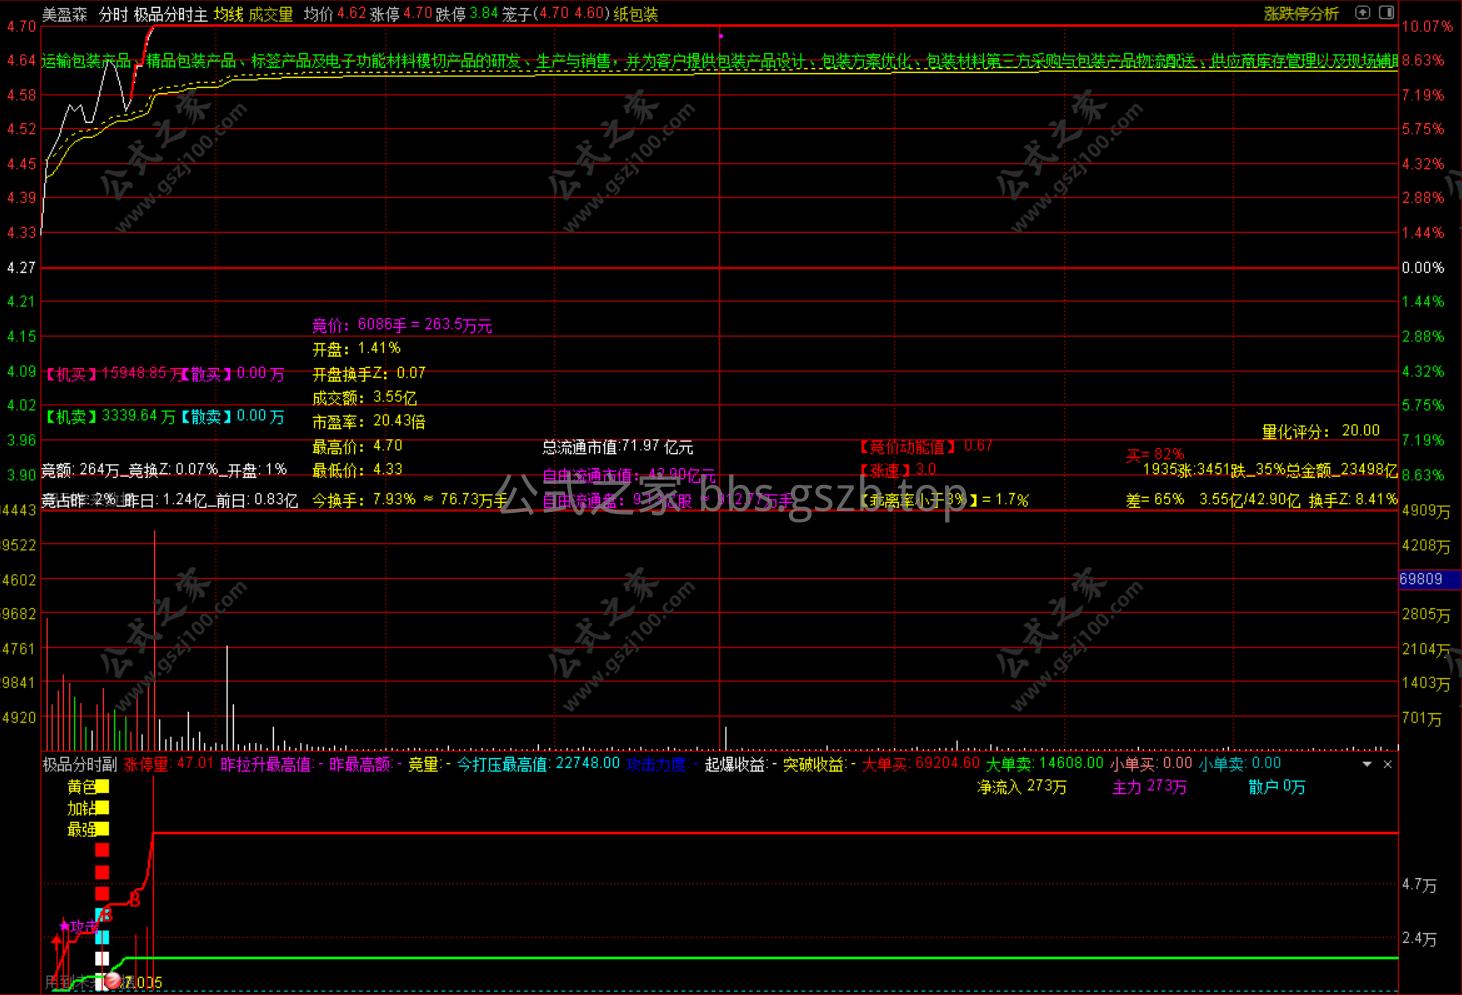Toggle the 成交量 legend label
Screen dimensions: 1462x995
click(x=271, y=14)
